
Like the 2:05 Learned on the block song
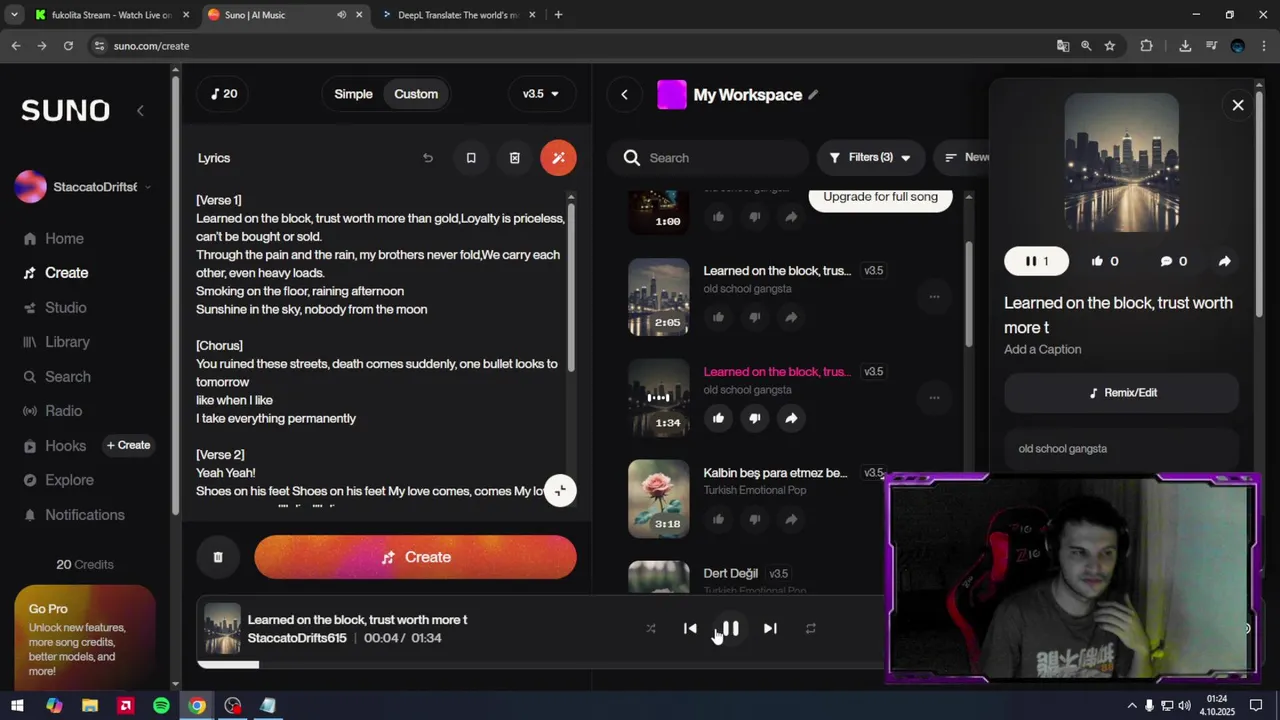click(x=718, y=317)
